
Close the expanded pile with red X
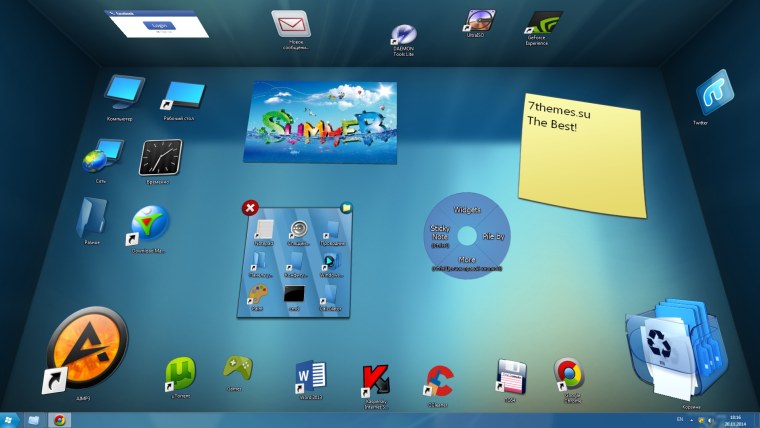pos(250,207)
